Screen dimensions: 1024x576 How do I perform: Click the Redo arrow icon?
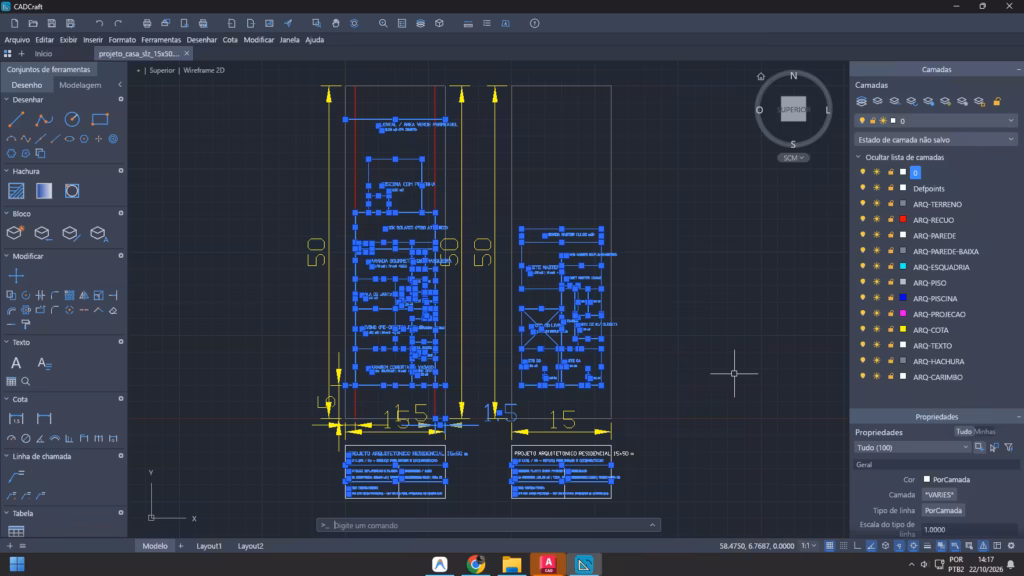tap(118, 24)
